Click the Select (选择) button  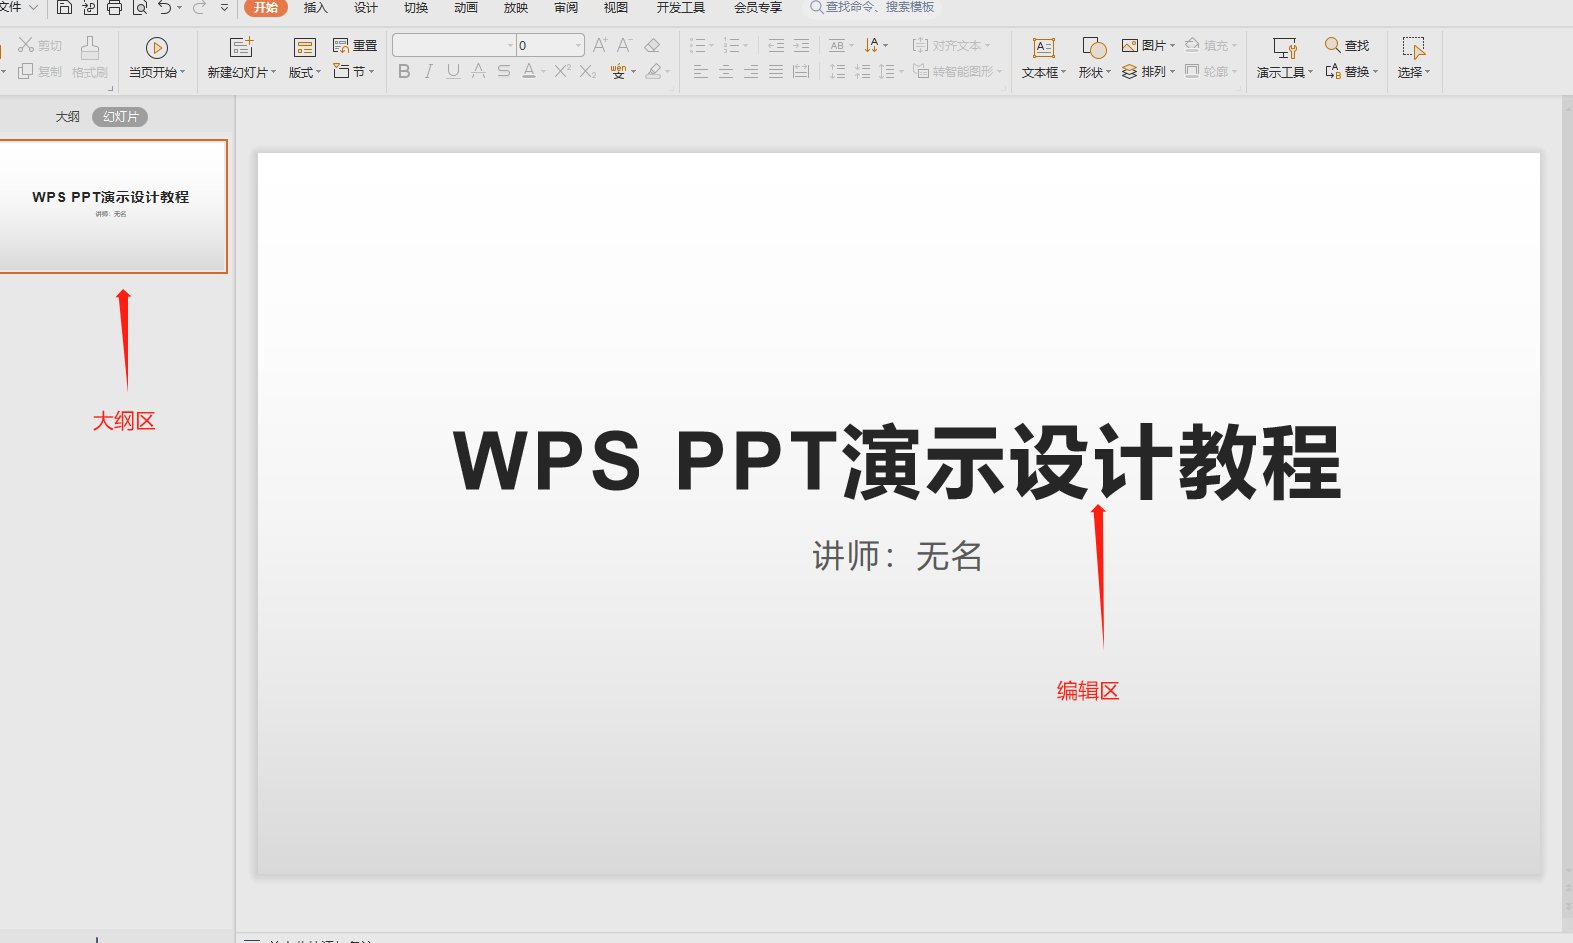pyautogui.click(x=1414, y=59)
